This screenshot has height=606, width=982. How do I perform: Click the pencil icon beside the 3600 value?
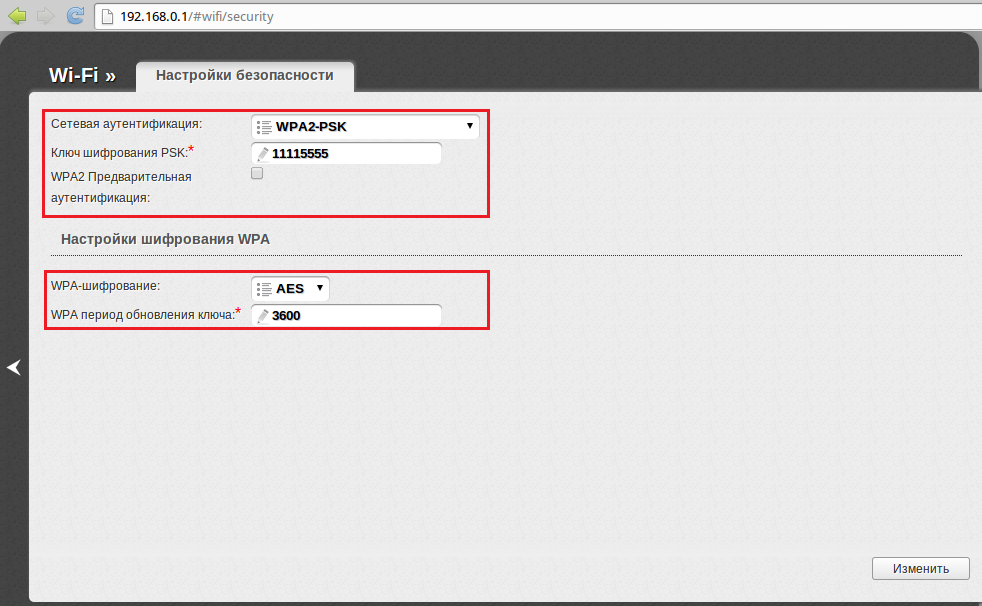pos(263,316)
